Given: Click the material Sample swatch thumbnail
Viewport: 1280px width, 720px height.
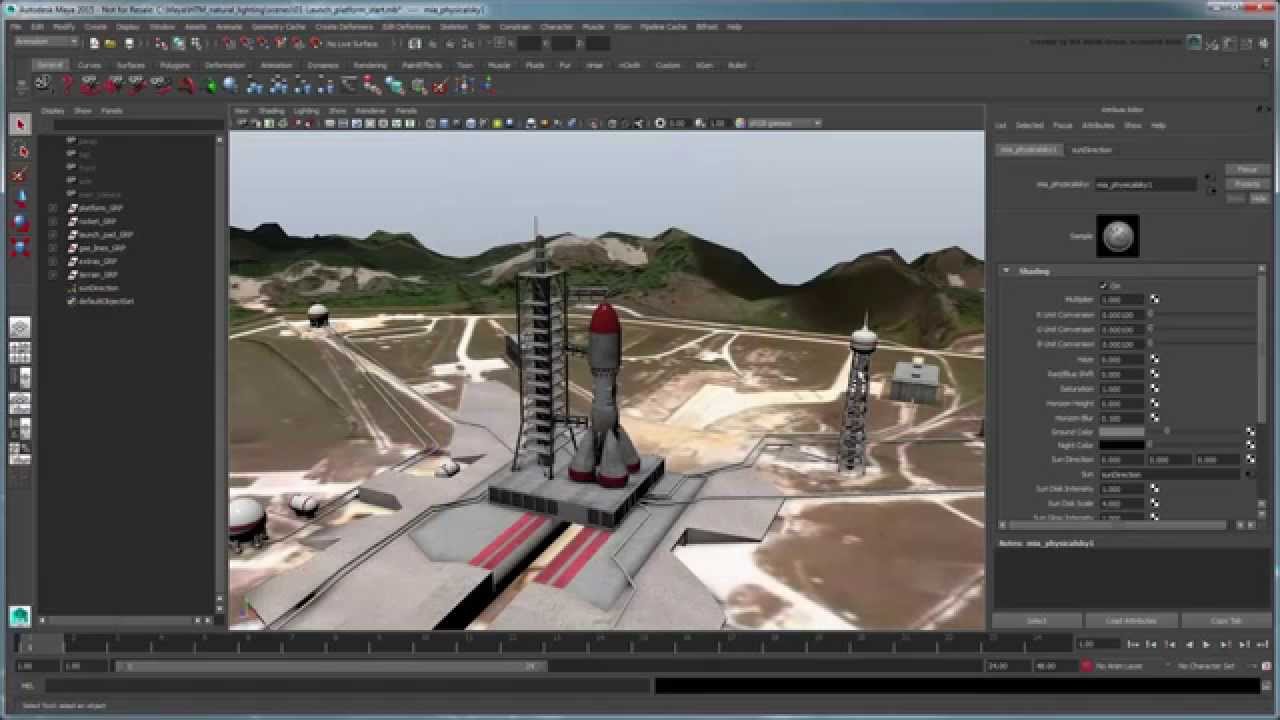Looking at the screenshot, I should [1117, 236].
